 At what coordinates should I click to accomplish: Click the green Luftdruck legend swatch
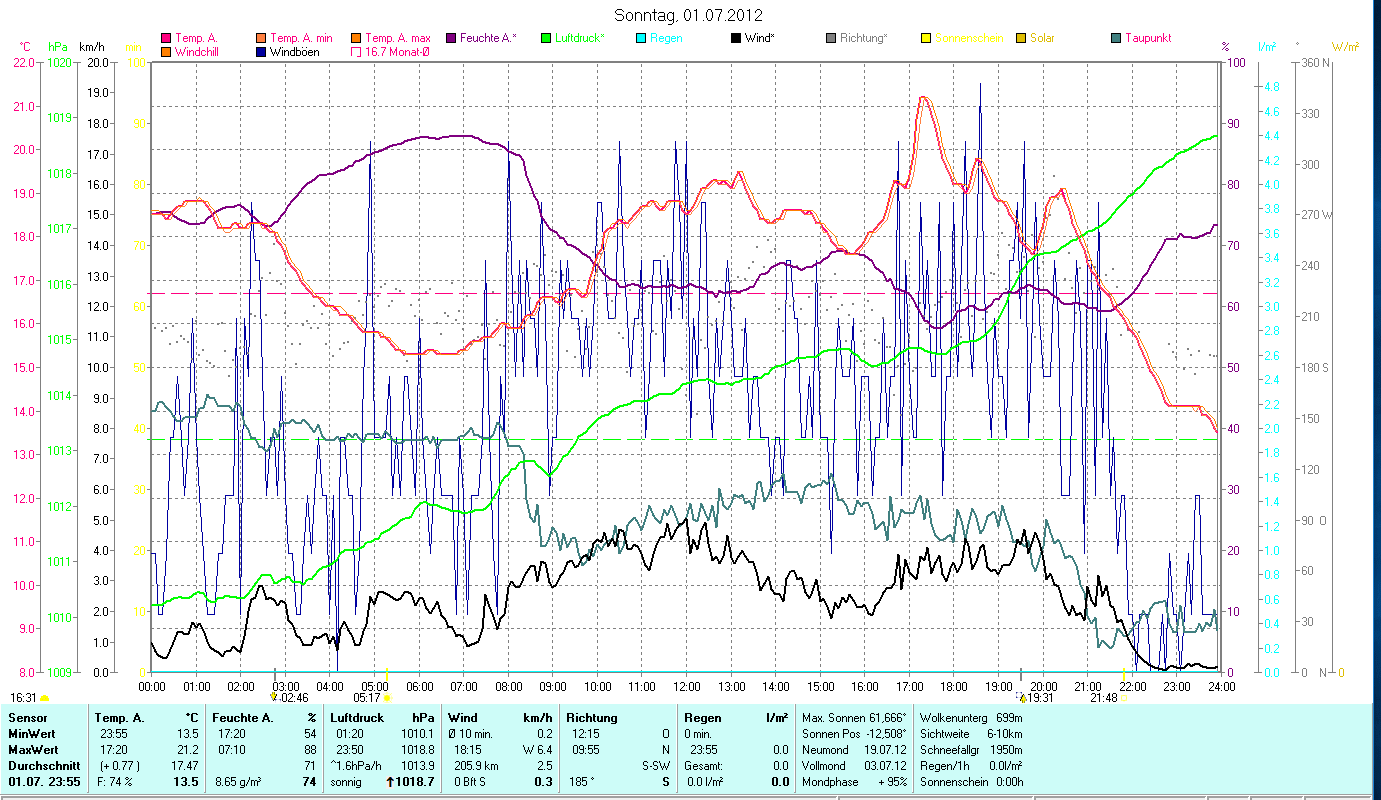[x=548, y=38]
